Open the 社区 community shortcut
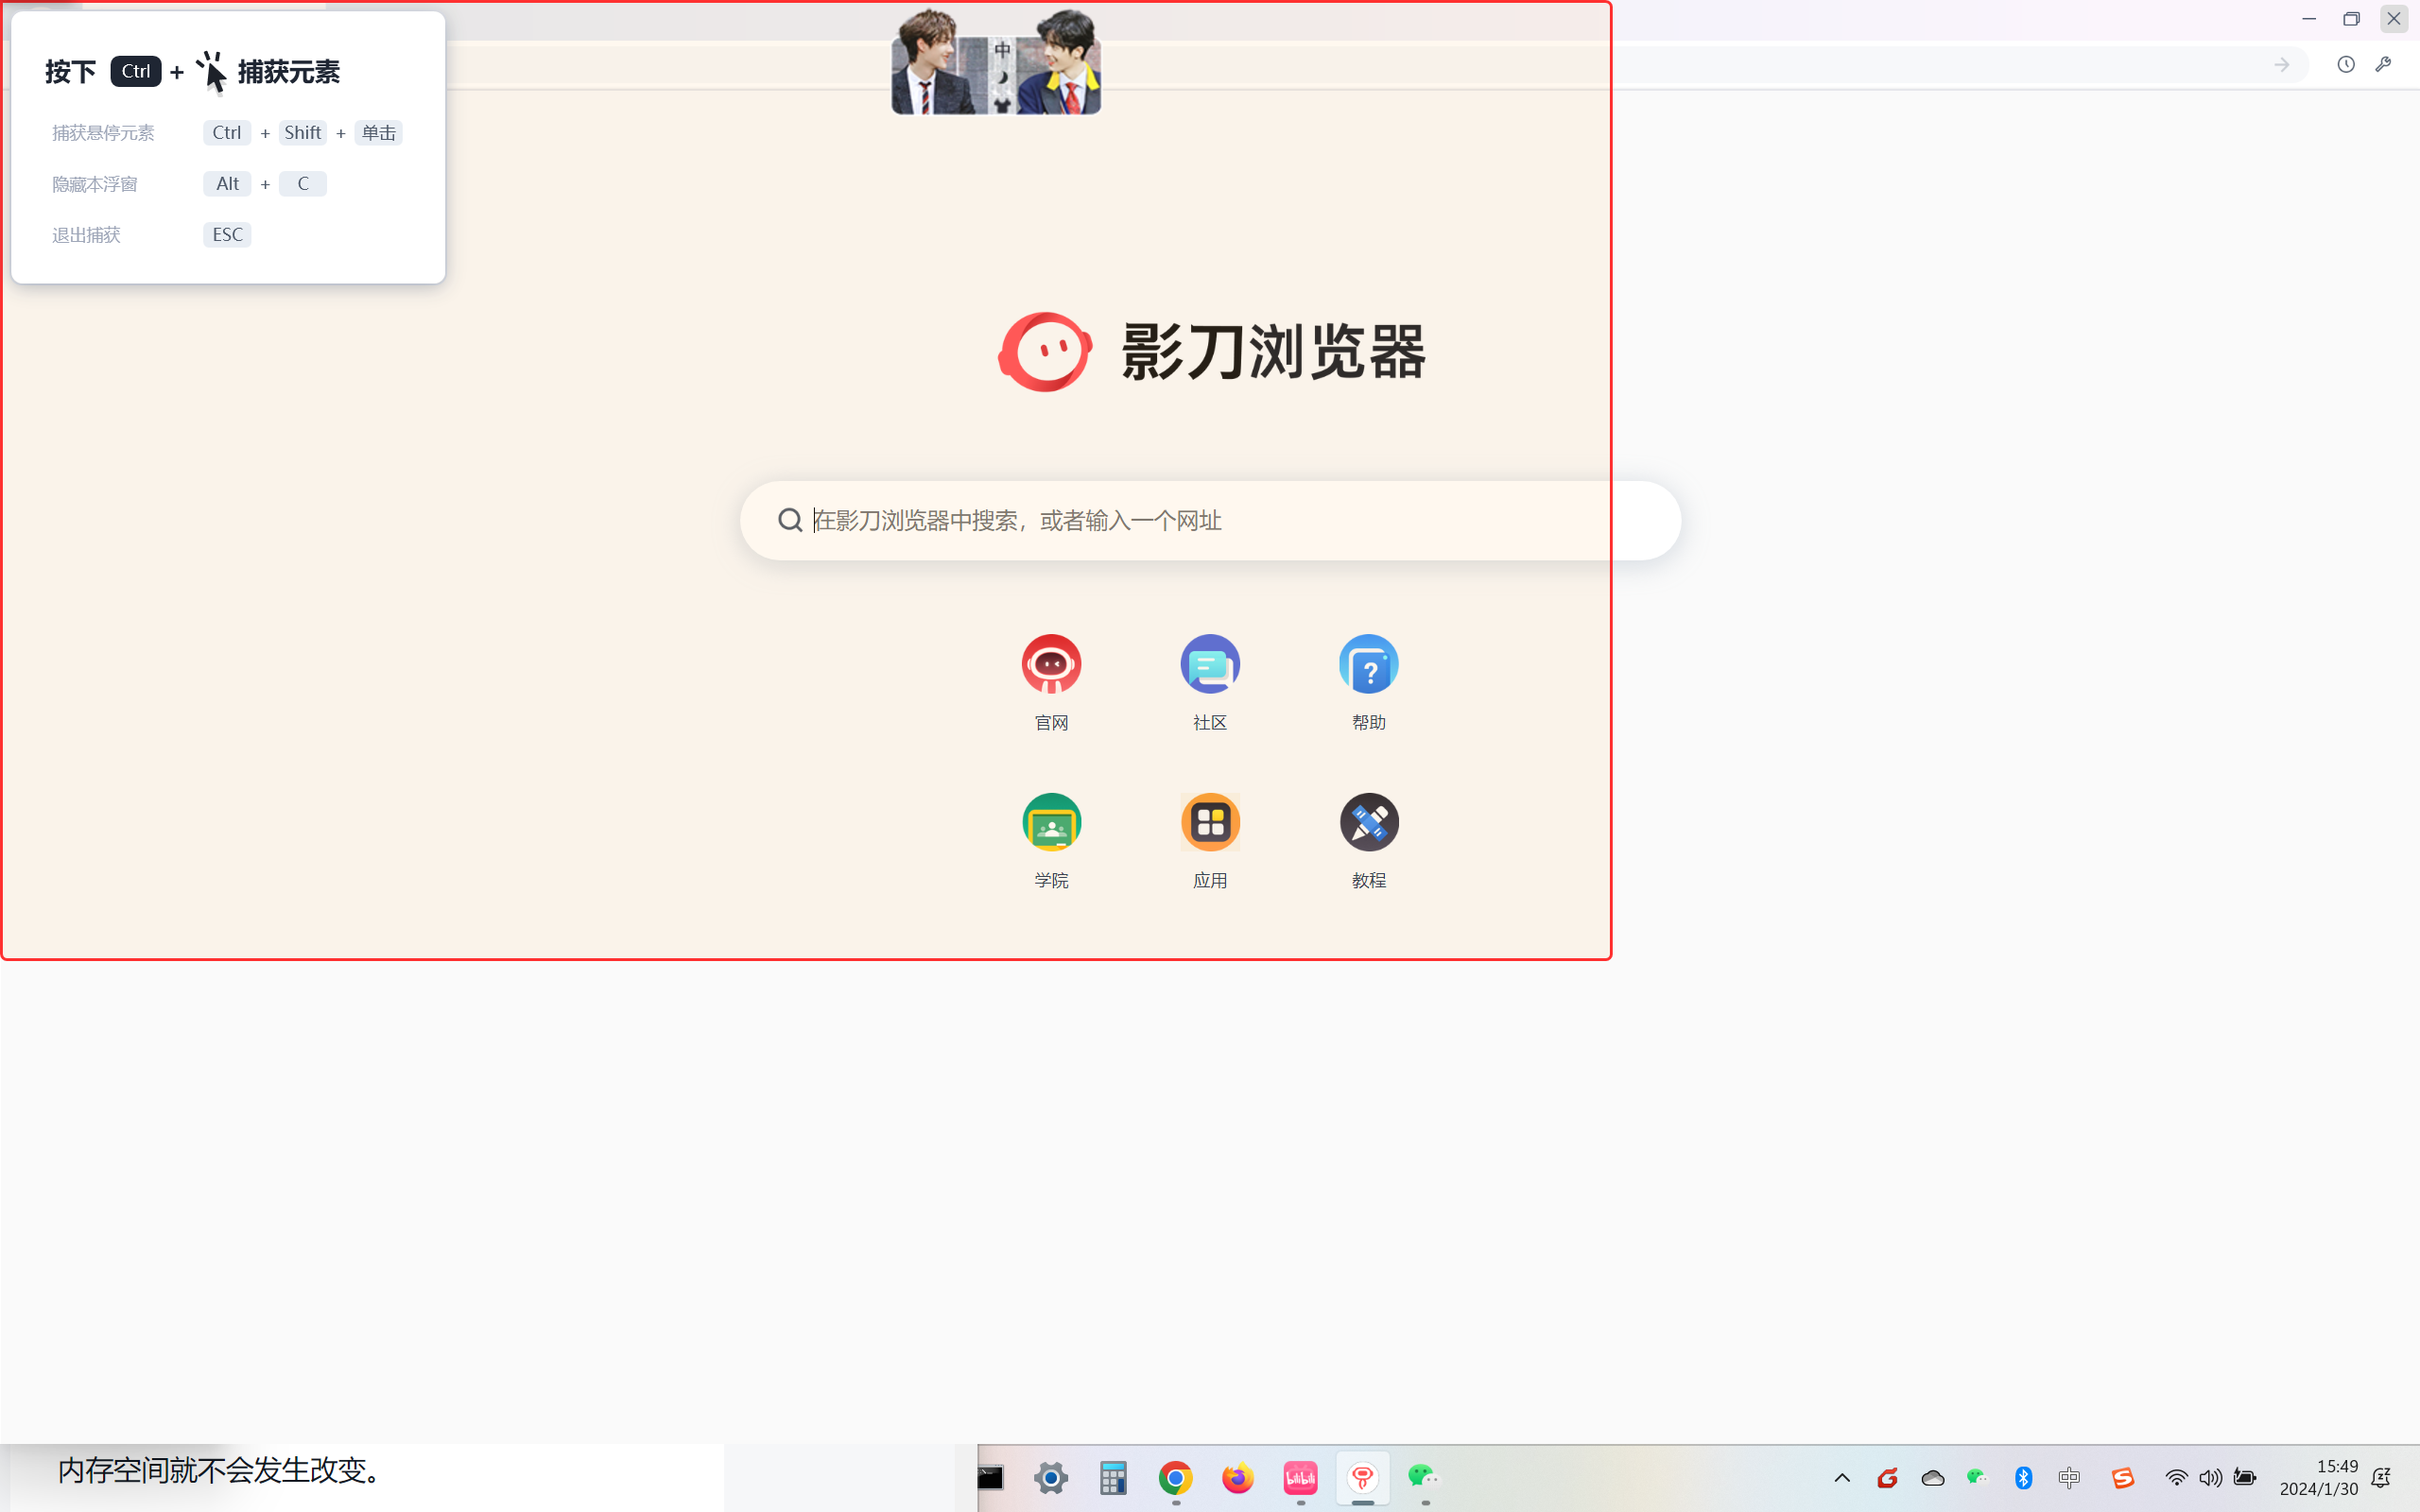 click(x=1210, y=664)
